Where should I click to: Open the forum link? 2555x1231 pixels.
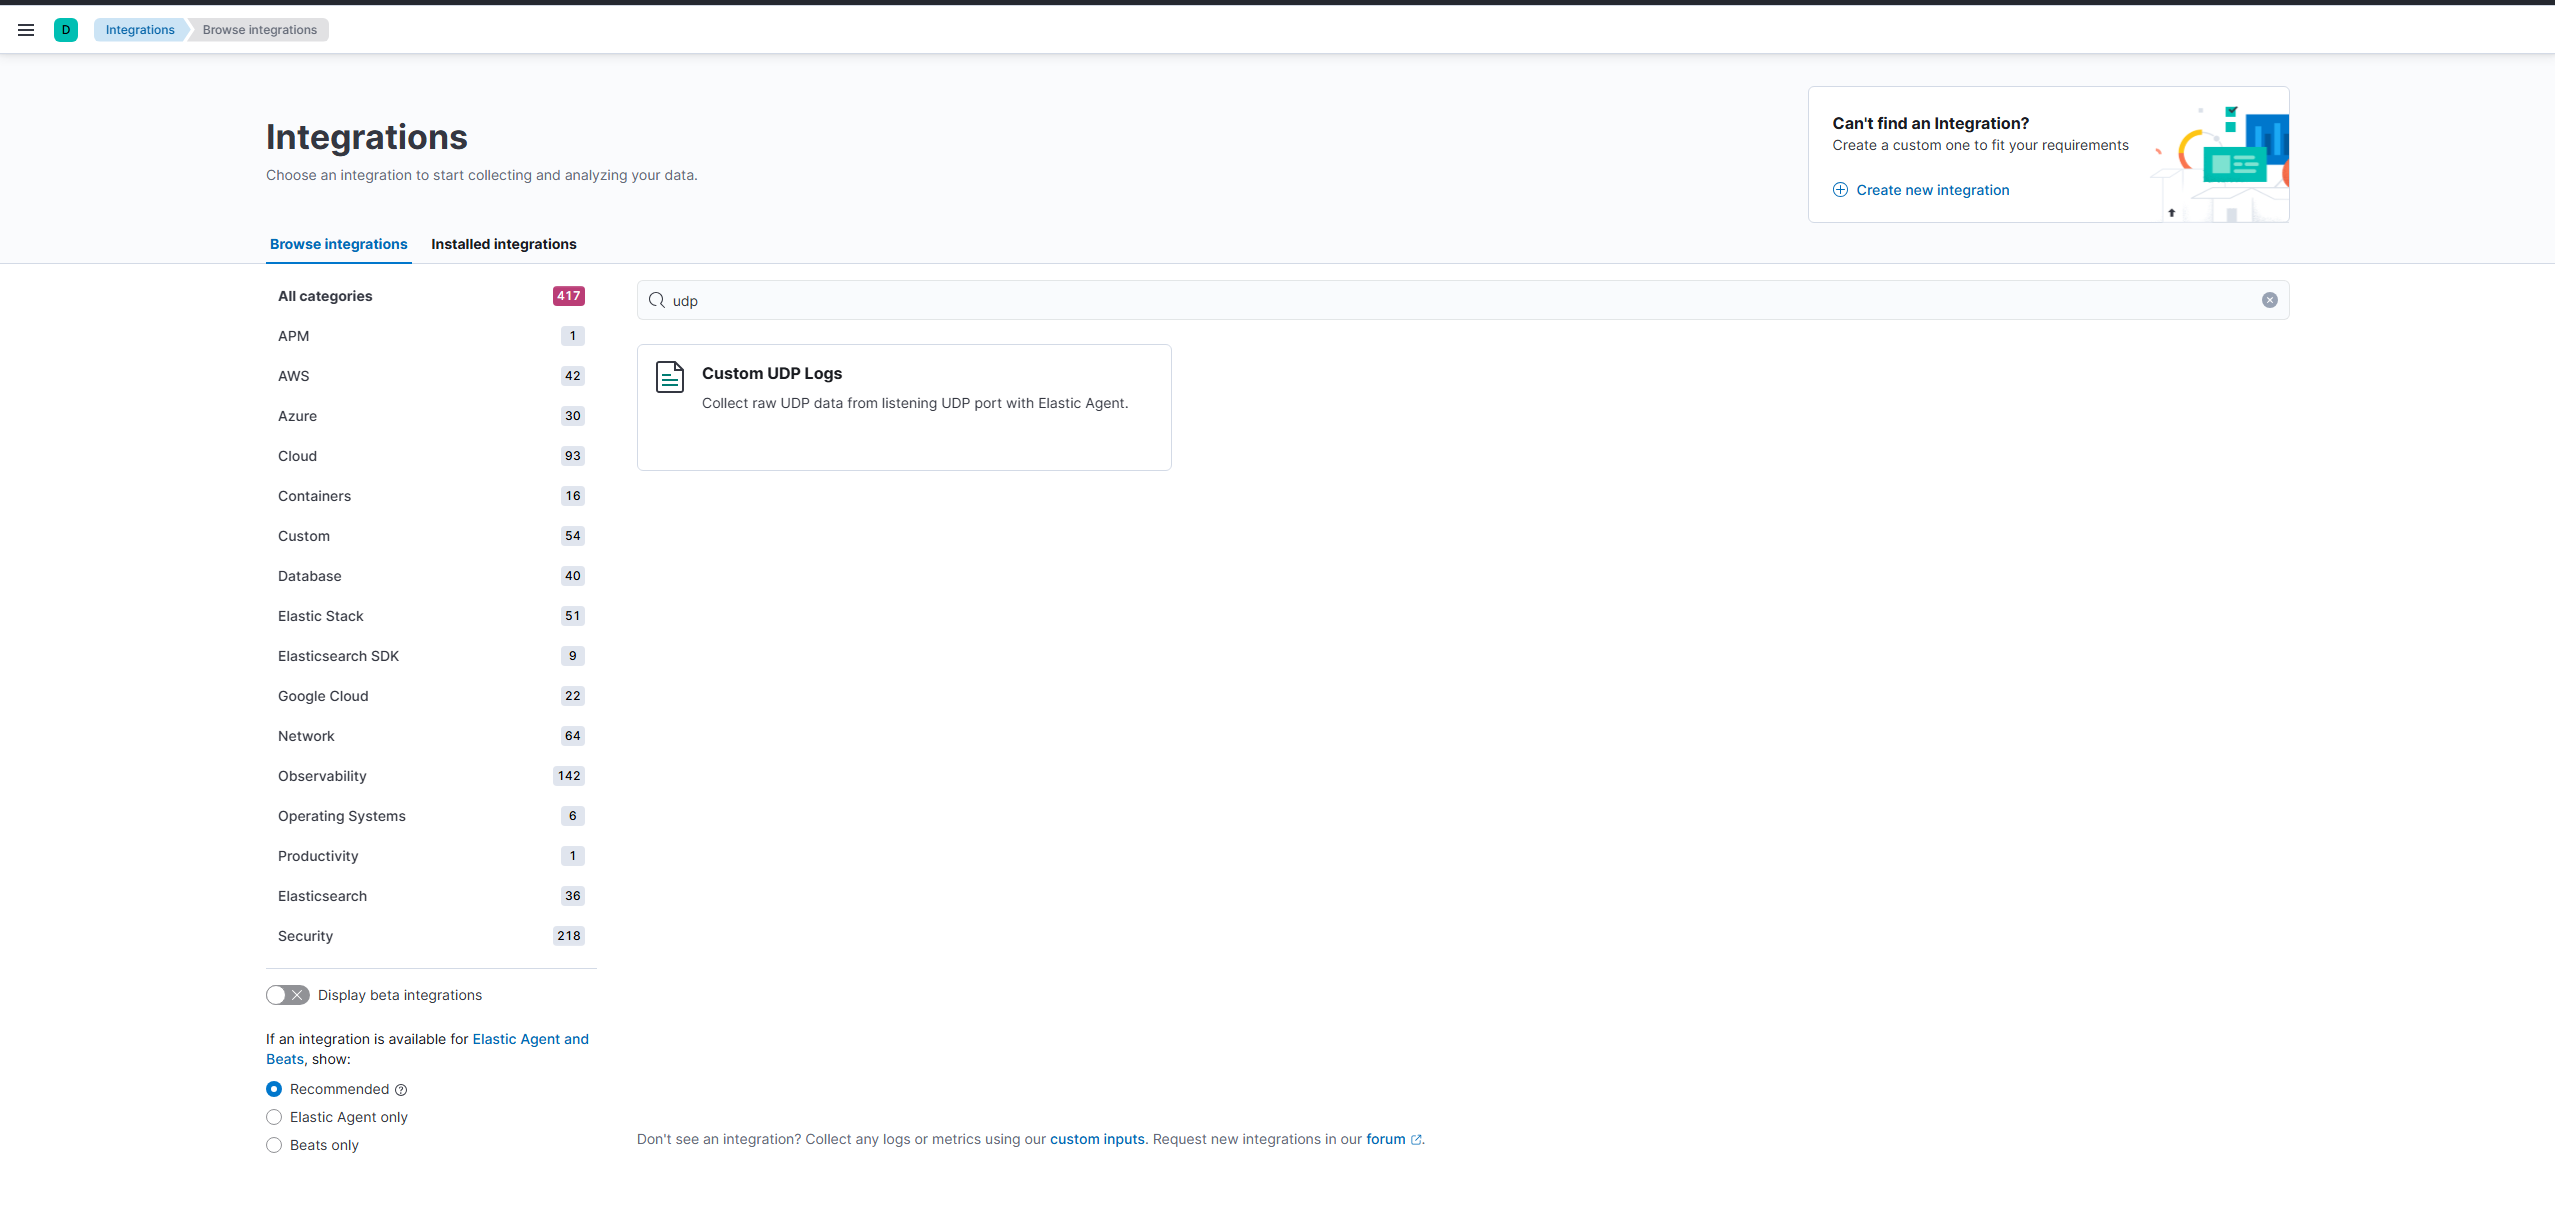click(x=1386, y=1139)
